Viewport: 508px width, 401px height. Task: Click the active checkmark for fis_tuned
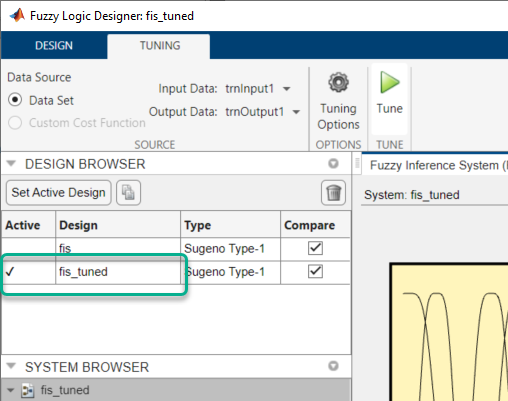[x=10, y=272]
